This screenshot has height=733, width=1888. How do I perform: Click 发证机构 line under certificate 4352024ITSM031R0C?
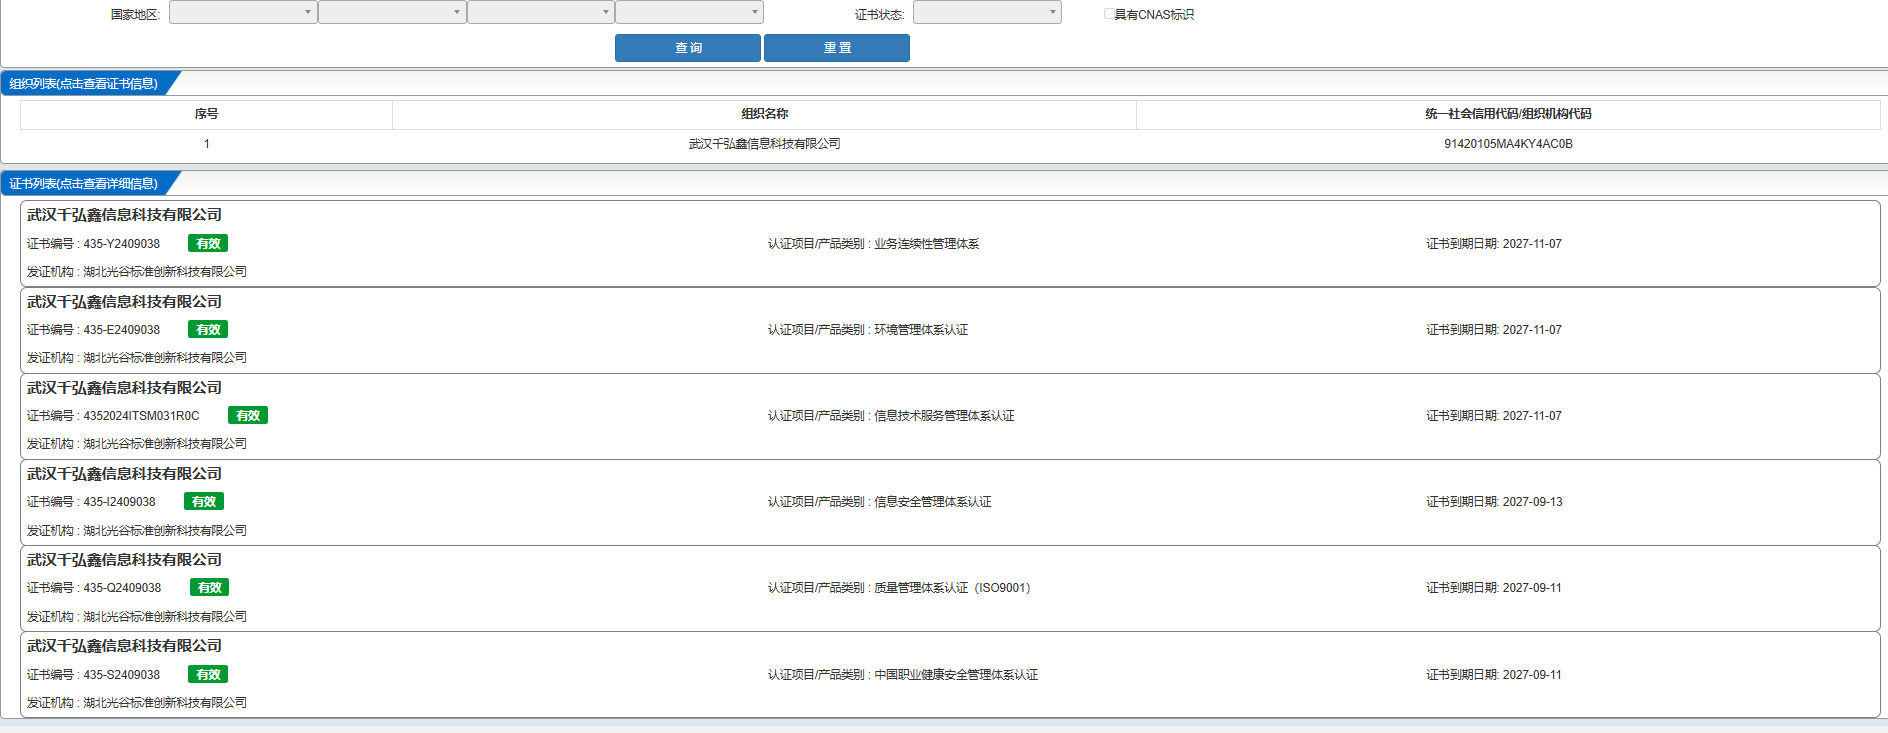[137, 444]
